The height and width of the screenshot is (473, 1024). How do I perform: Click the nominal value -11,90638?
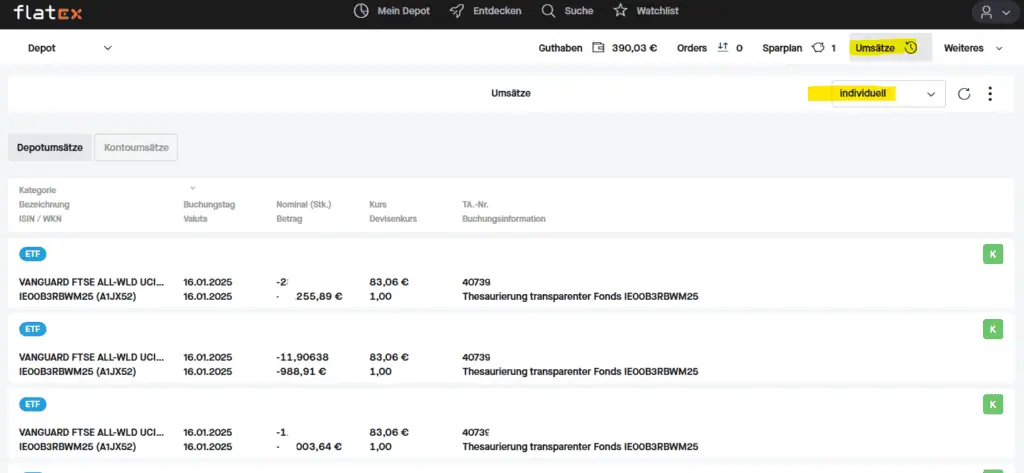click(302, 357)
